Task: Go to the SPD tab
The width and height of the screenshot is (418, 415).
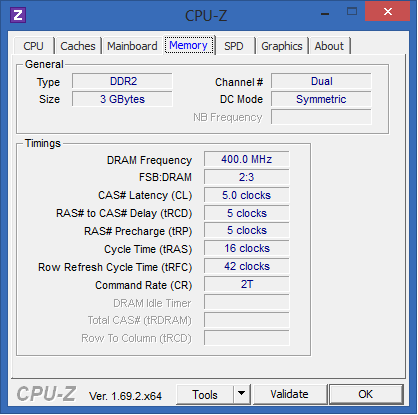Action: [x=234, y=46]
